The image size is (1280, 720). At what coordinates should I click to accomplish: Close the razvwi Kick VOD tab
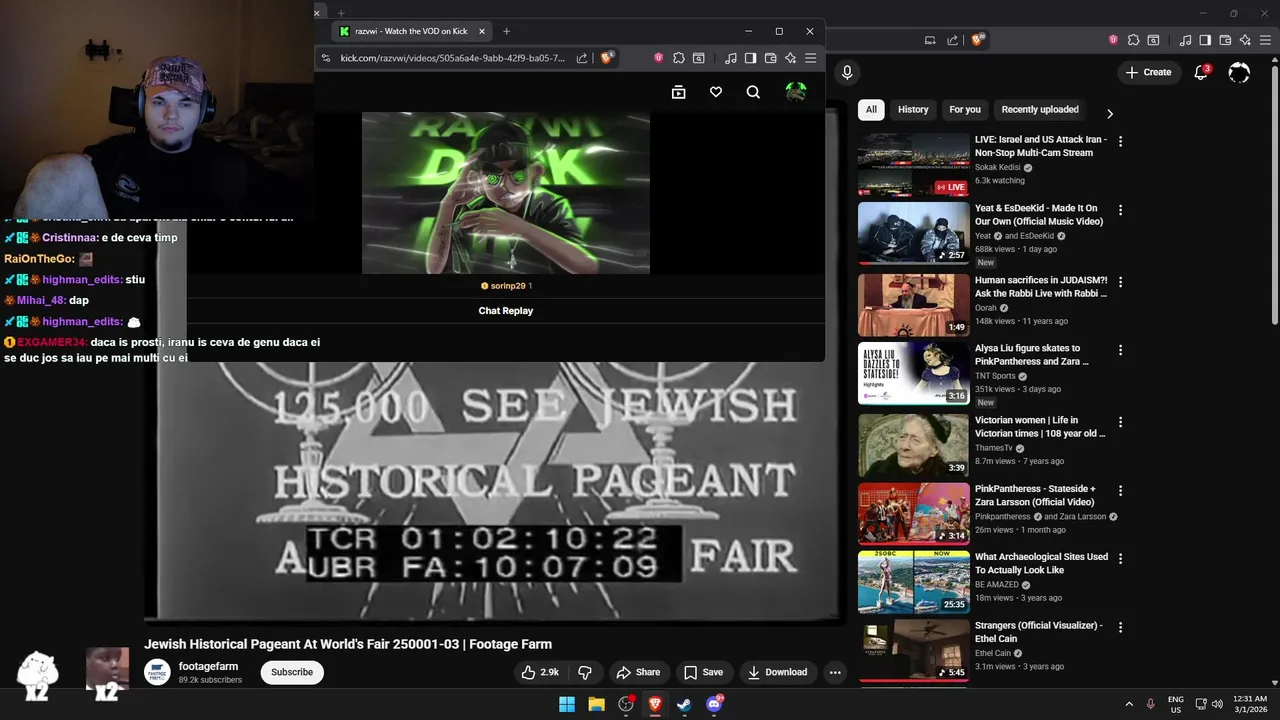pos(481,31)
